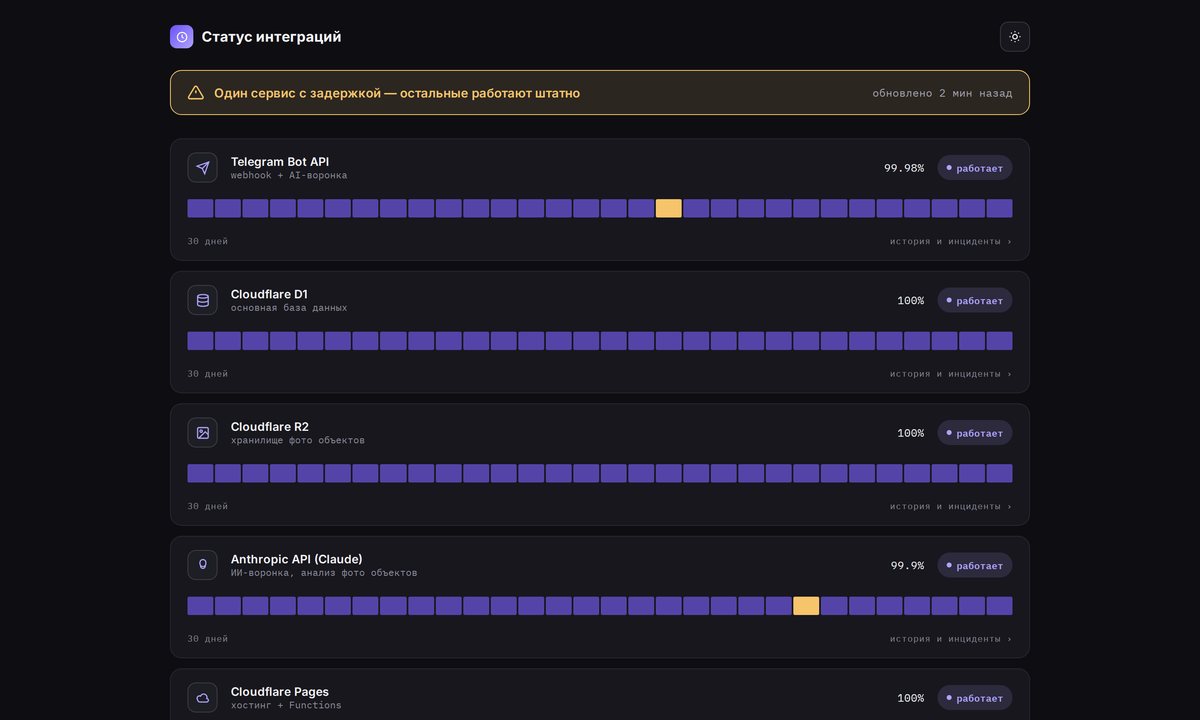
Task: Open история и инциденты for Telegram Bot API
Action: [x=951, y=241]
